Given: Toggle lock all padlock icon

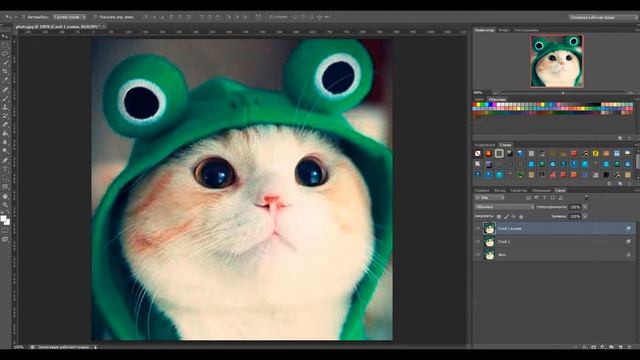Looking at the screenshot, I should pyautogui.click(x=521, y=216).
